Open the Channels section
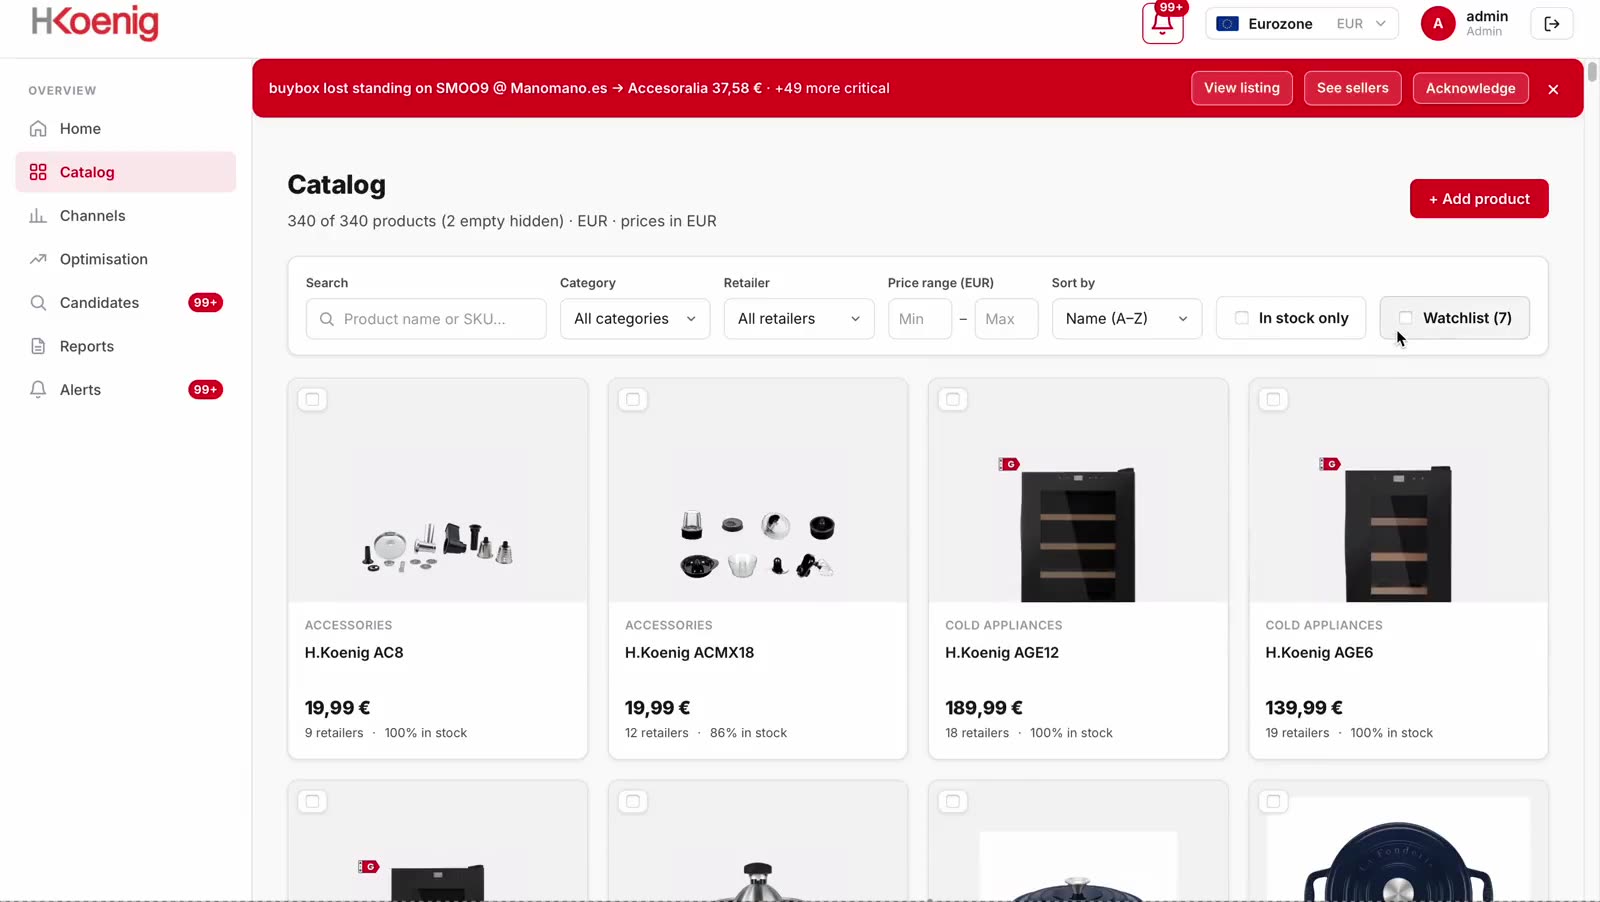This screenshot has height=902, width=1600. (x=126, y=216)
